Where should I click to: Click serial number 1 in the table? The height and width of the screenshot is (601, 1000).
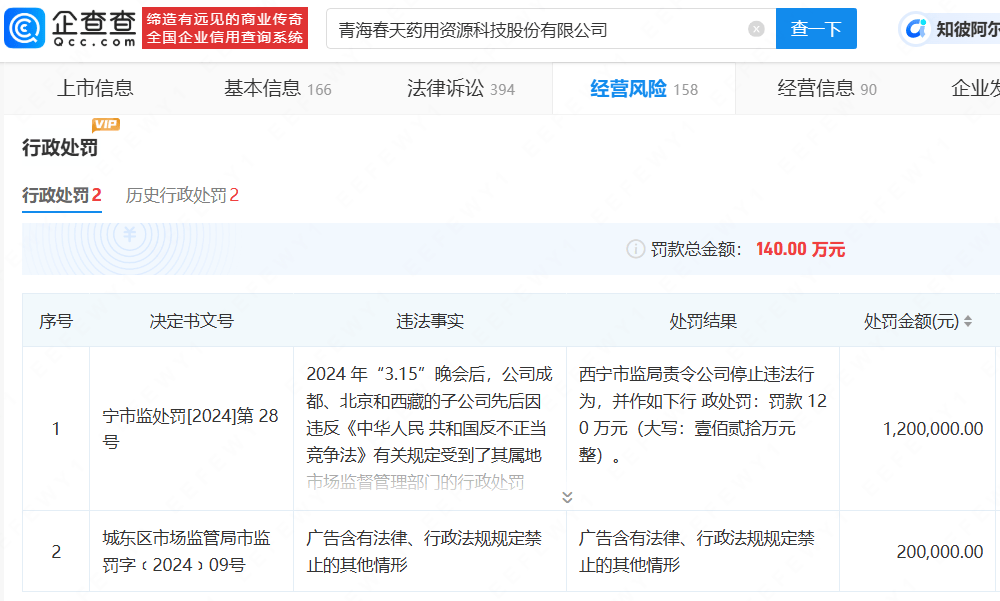pyautogui.click(x=56, y=429)
